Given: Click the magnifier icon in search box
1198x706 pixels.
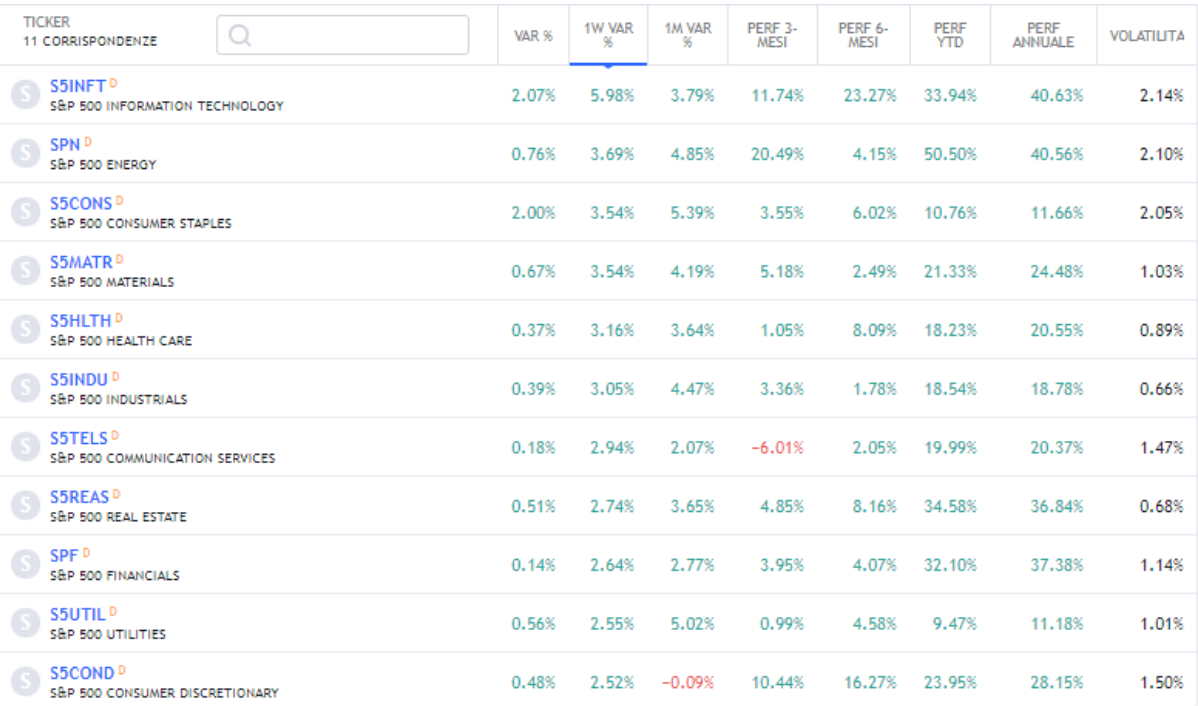Looking at the screenshot, I should tap(239, 35).
